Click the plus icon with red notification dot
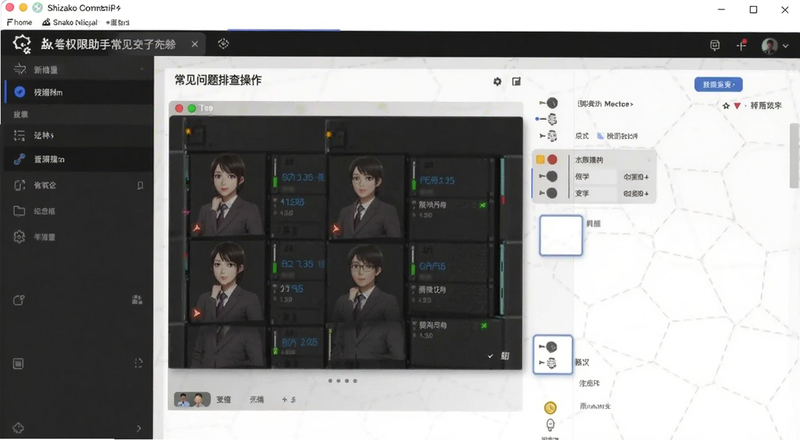This screenshot has height=440, width=800. (x=741, y=45)
